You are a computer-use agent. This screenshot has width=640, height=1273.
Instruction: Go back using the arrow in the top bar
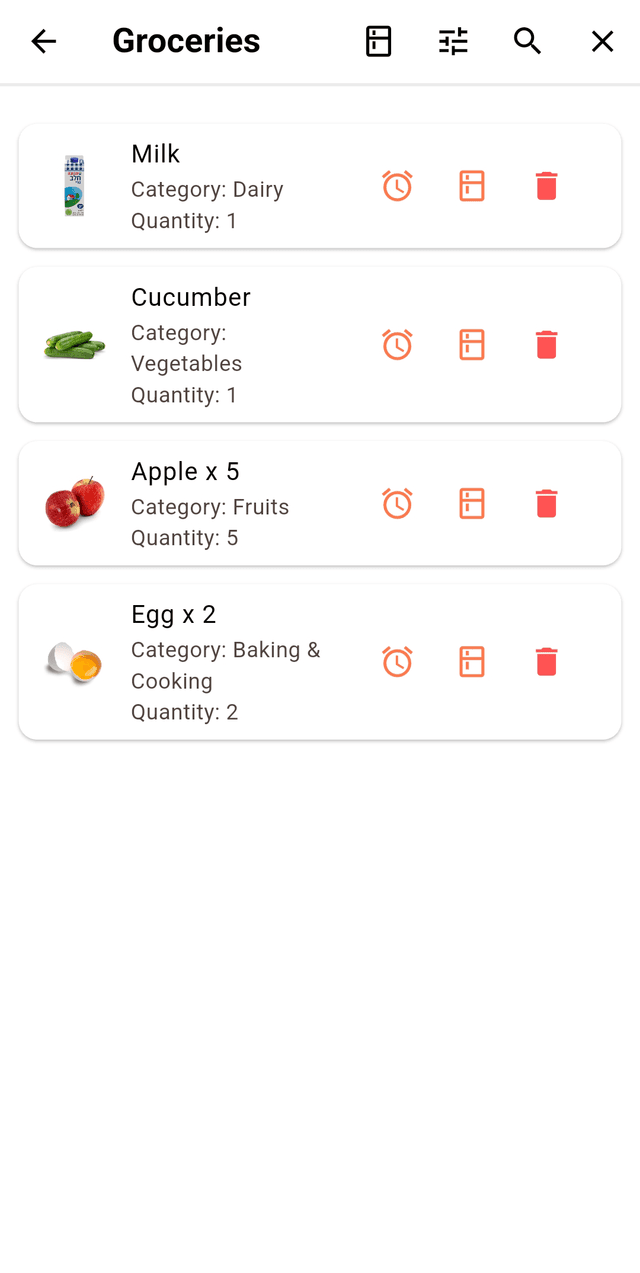click(x=43, y=41)
